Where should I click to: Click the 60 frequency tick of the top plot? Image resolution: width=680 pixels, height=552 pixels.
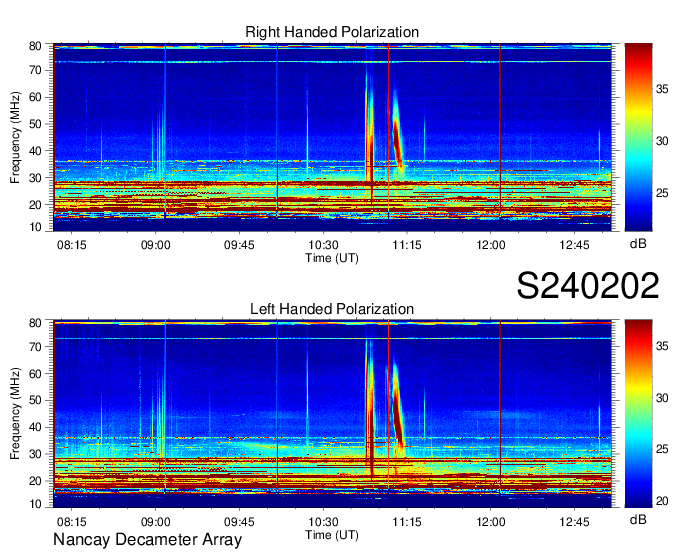coord(35,97)
